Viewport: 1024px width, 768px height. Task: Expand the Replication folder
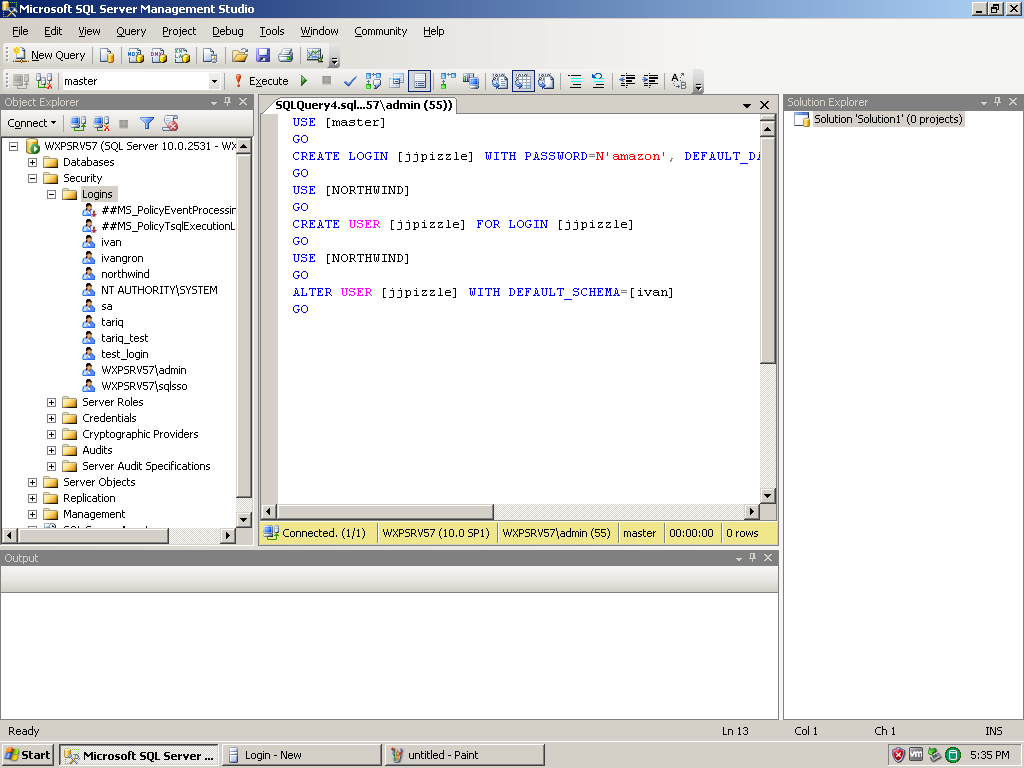33,498
